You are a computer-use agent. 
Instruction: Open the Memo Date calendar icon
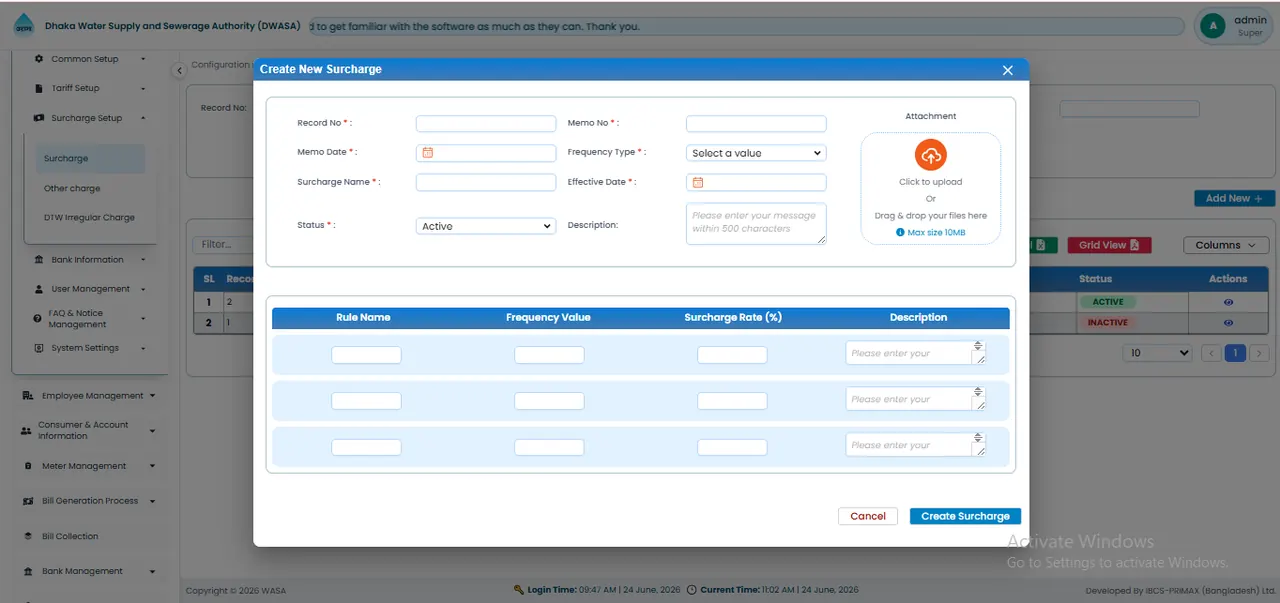tap(427, 153)
